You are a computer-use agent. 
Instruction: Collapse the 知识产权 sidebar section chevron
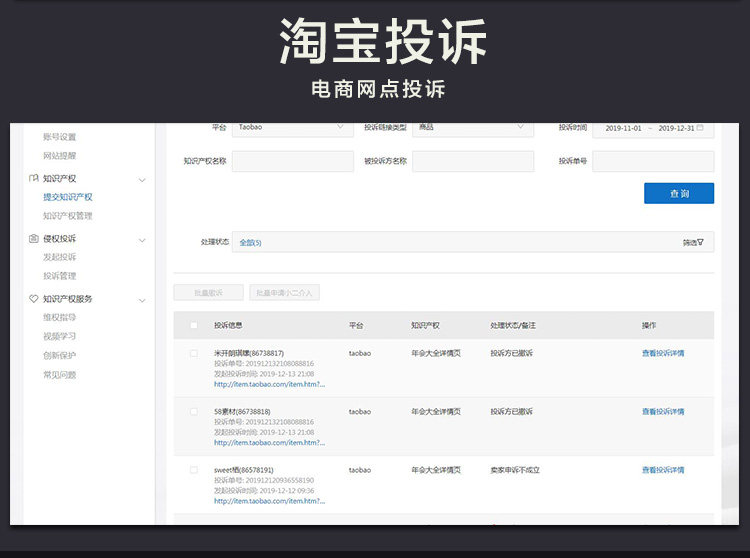[142, 180]
